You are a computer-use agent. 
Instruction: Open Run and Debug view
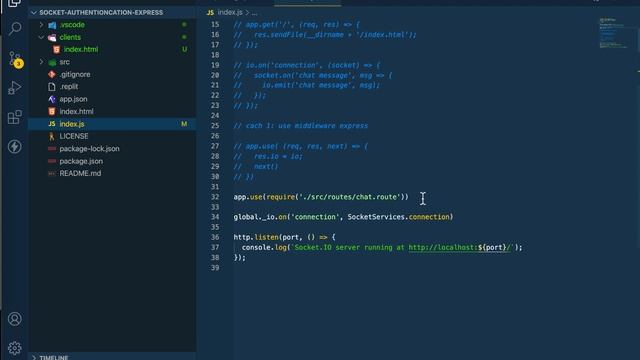(x=15, y=88)
